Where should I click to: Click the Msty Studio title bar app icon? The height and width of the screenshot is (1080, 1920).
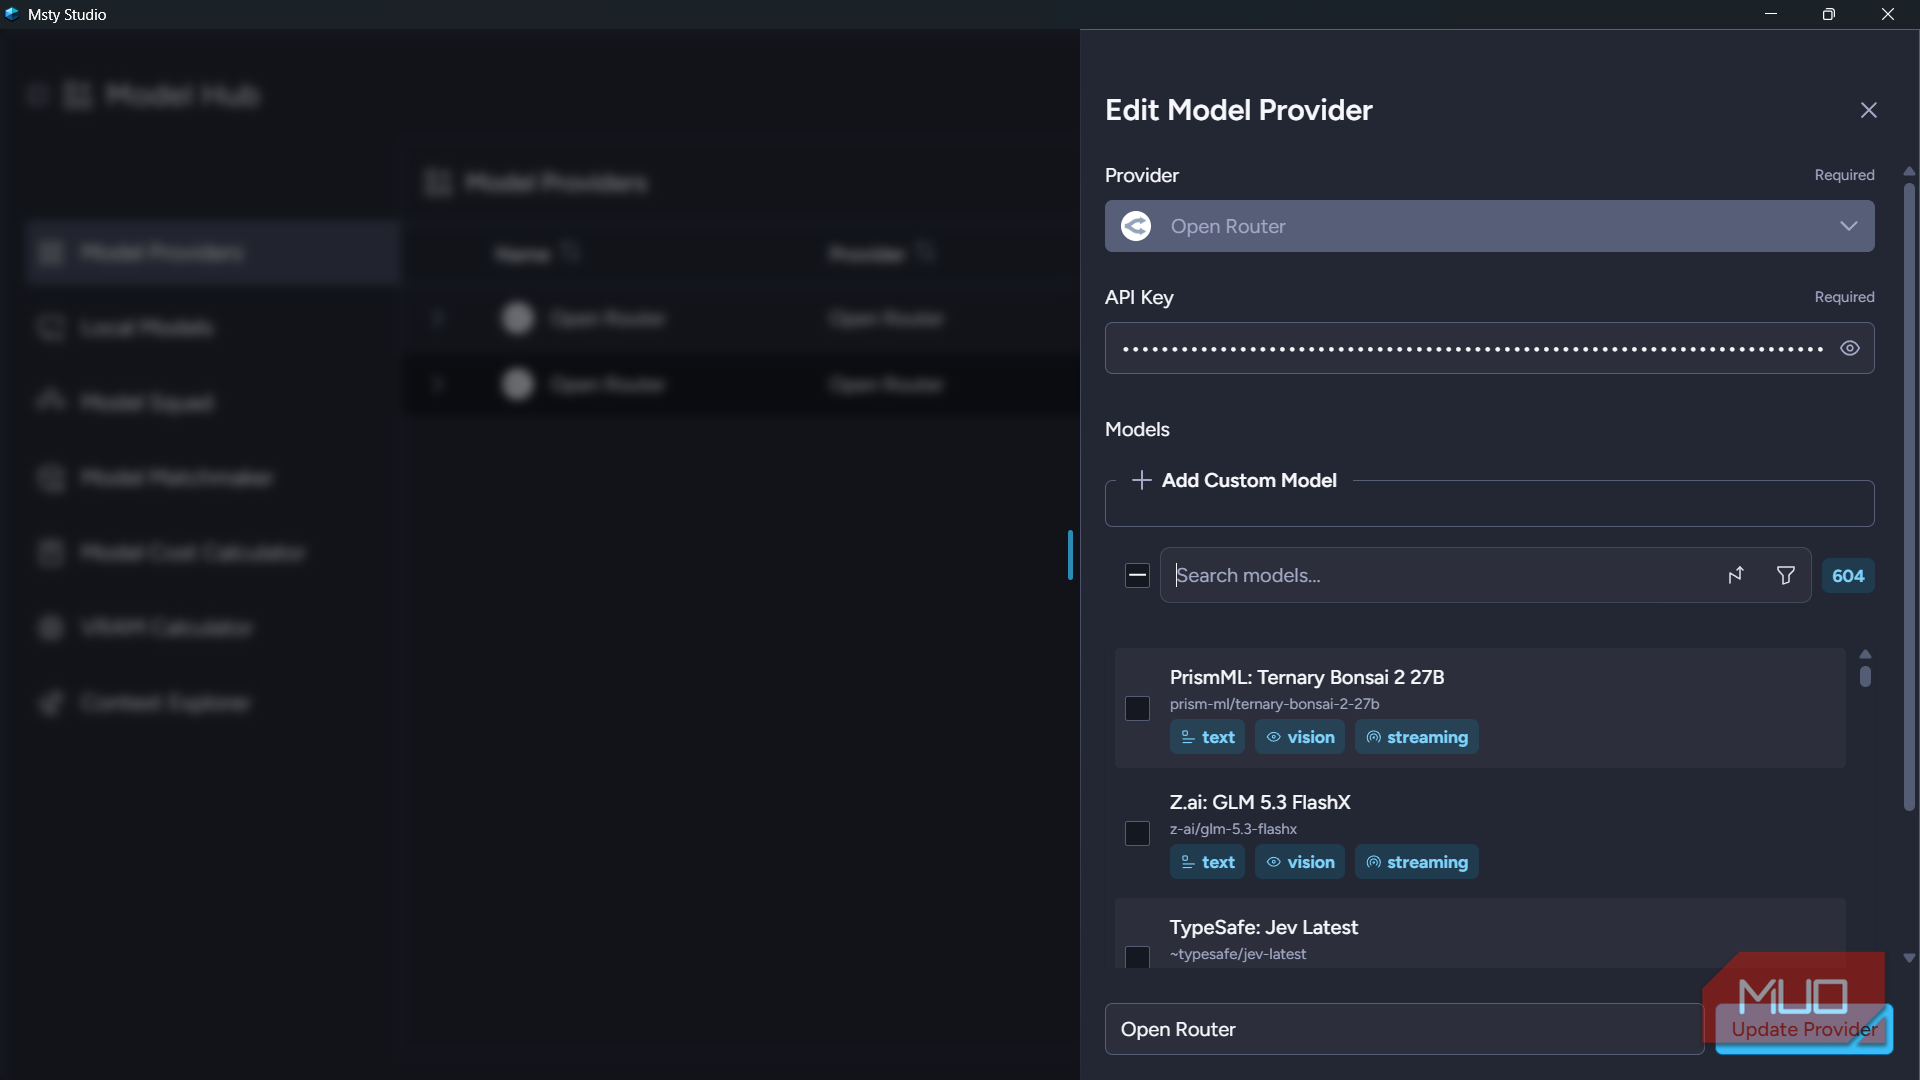click(12, 14)
